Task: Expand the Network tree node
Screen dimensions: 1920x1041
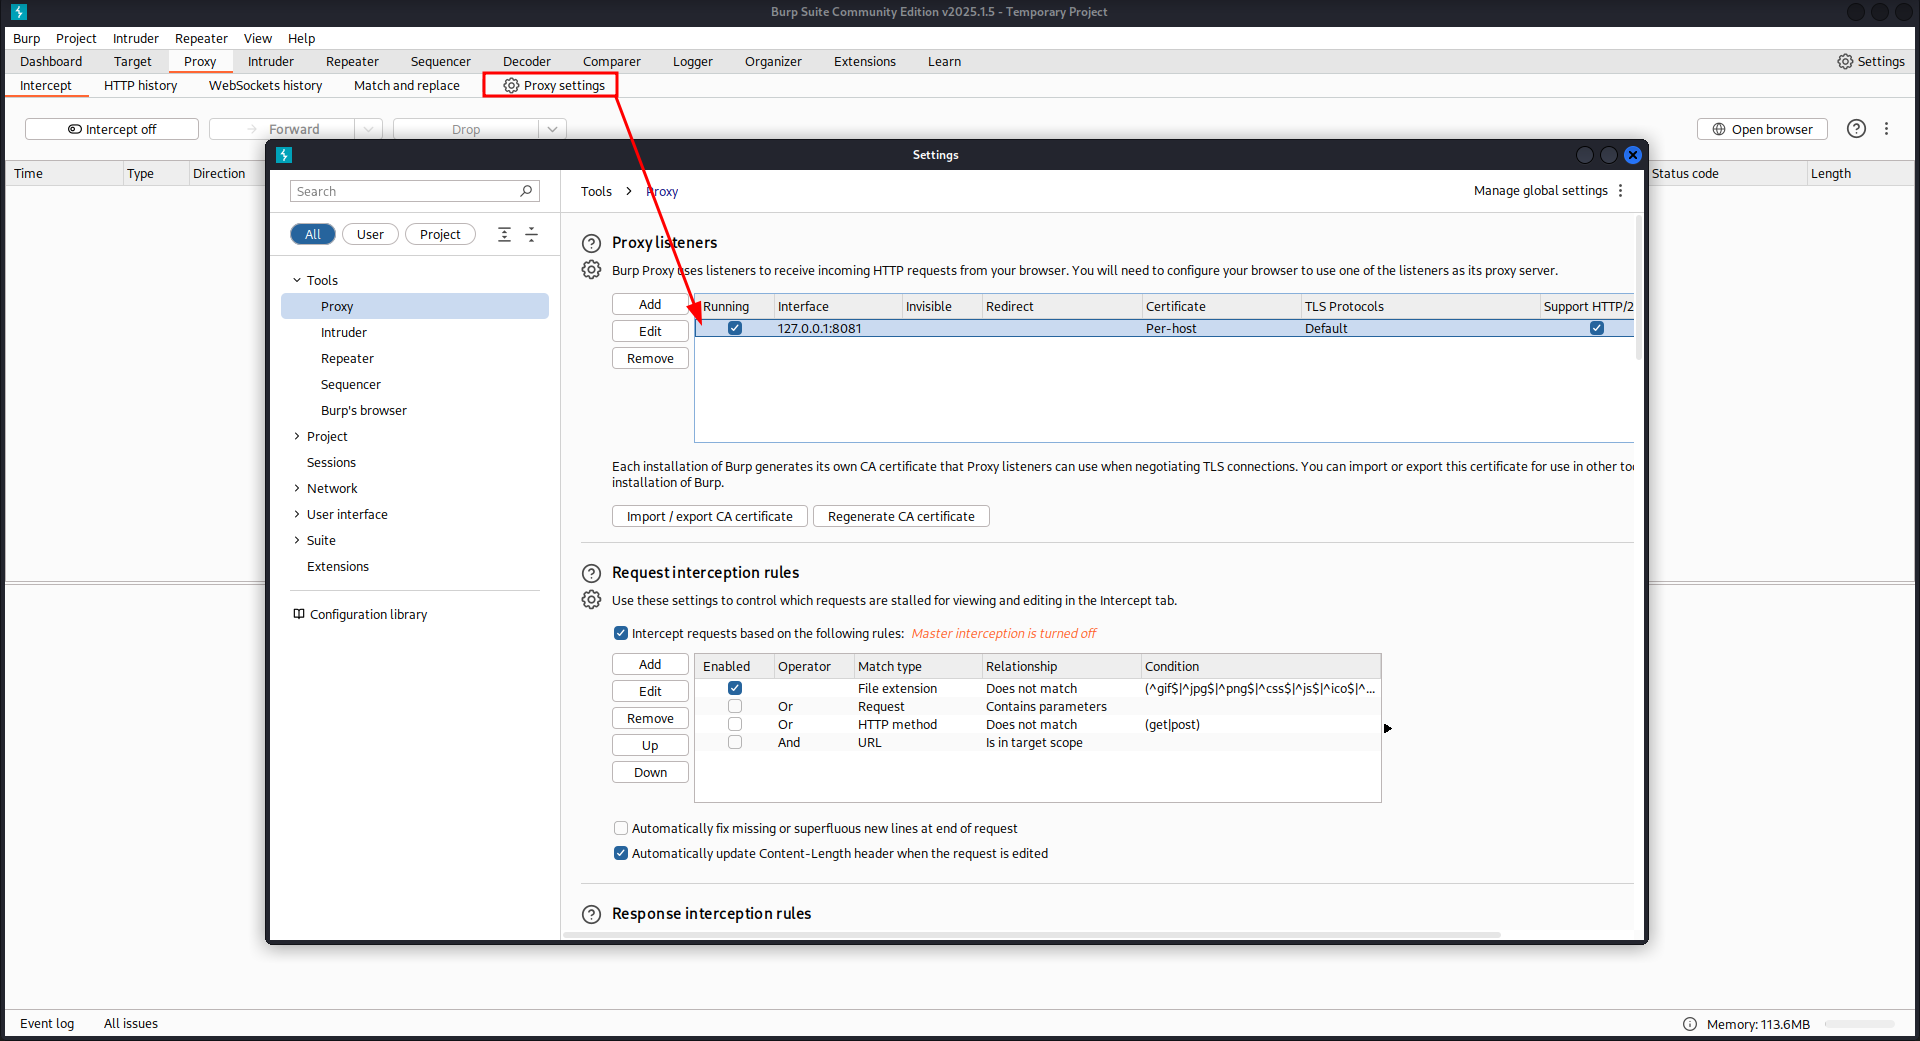Action: coord(297,488)
